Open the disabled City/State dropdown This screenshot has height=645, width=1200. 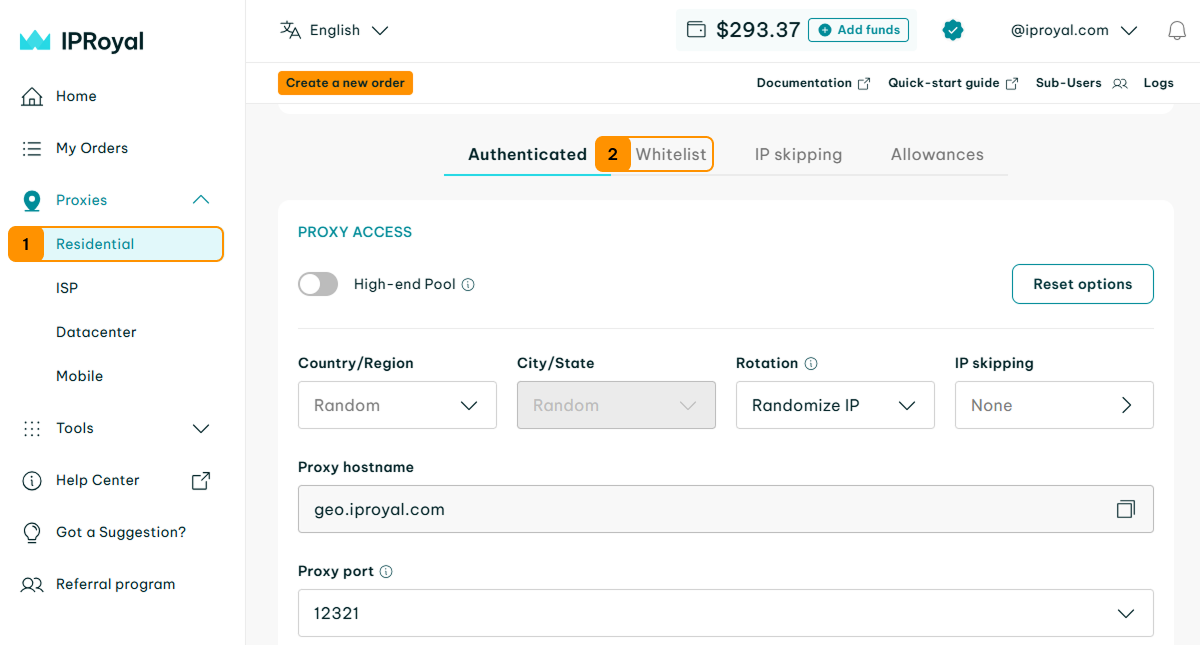(616, 405)
